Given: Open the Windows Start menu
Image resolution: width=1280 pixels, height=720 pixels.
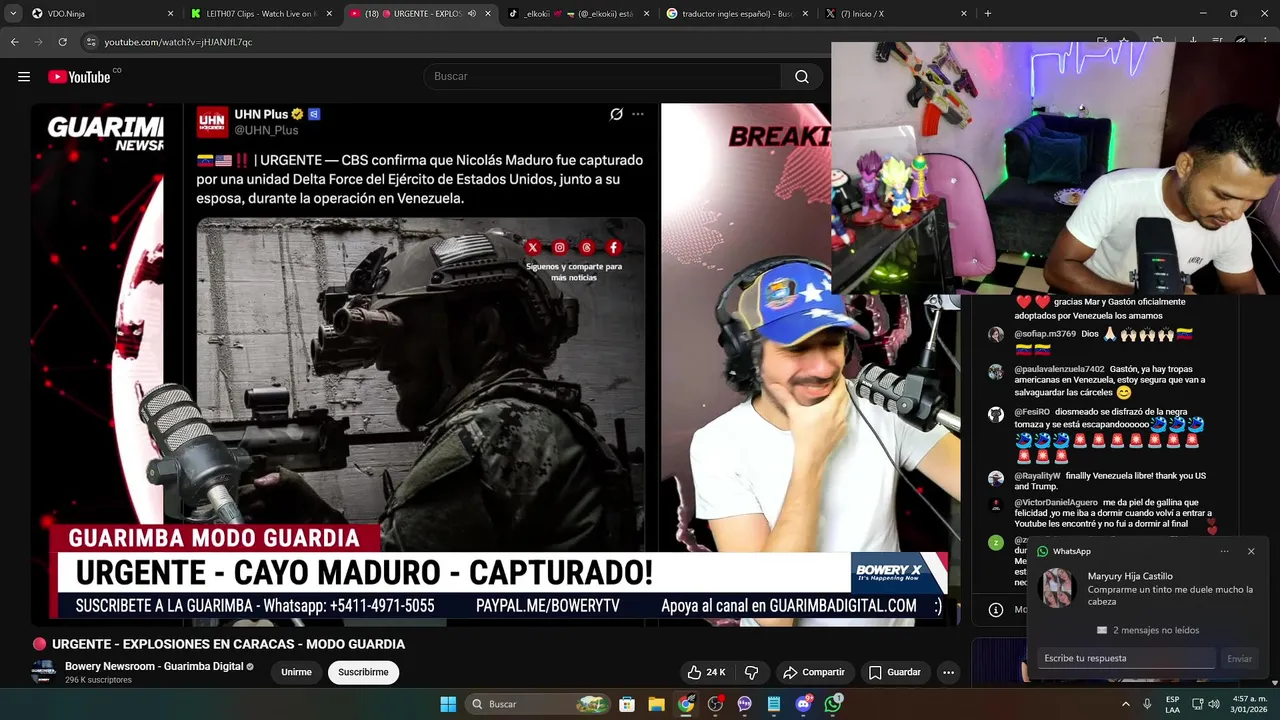Looking at the screenshot, I should 448,704.
